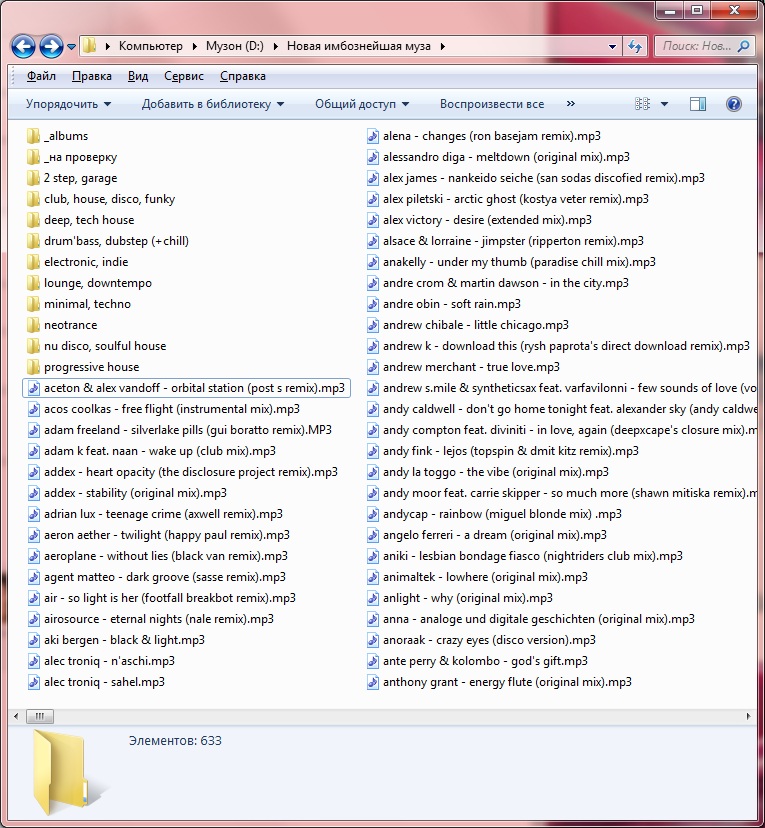The width and height of the screenshot is (765, 828).
Task: Select 'andy la toggo - the vibe (original mix).mp3'
Action: 496,472
